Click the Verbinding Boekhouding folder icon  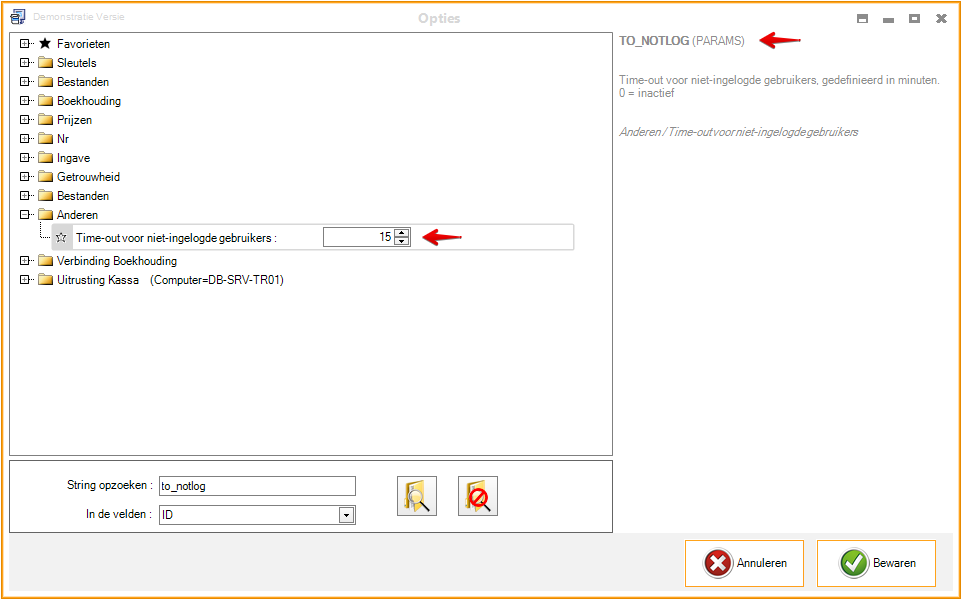[45, 261]
